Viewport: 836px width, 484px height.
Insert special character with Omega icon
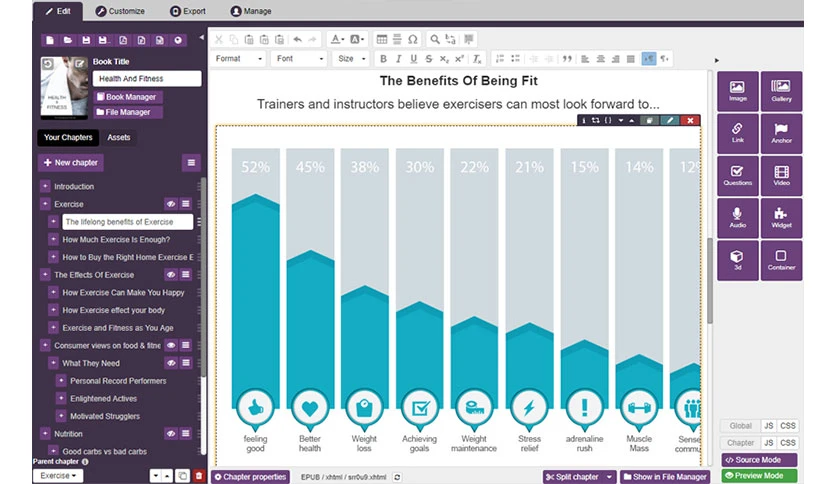413,39
